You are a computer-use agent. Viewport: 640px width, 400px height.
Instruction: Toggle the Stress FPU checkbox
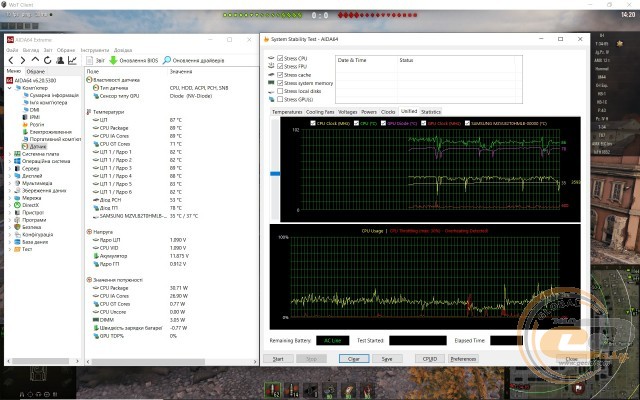pos(280,66)
